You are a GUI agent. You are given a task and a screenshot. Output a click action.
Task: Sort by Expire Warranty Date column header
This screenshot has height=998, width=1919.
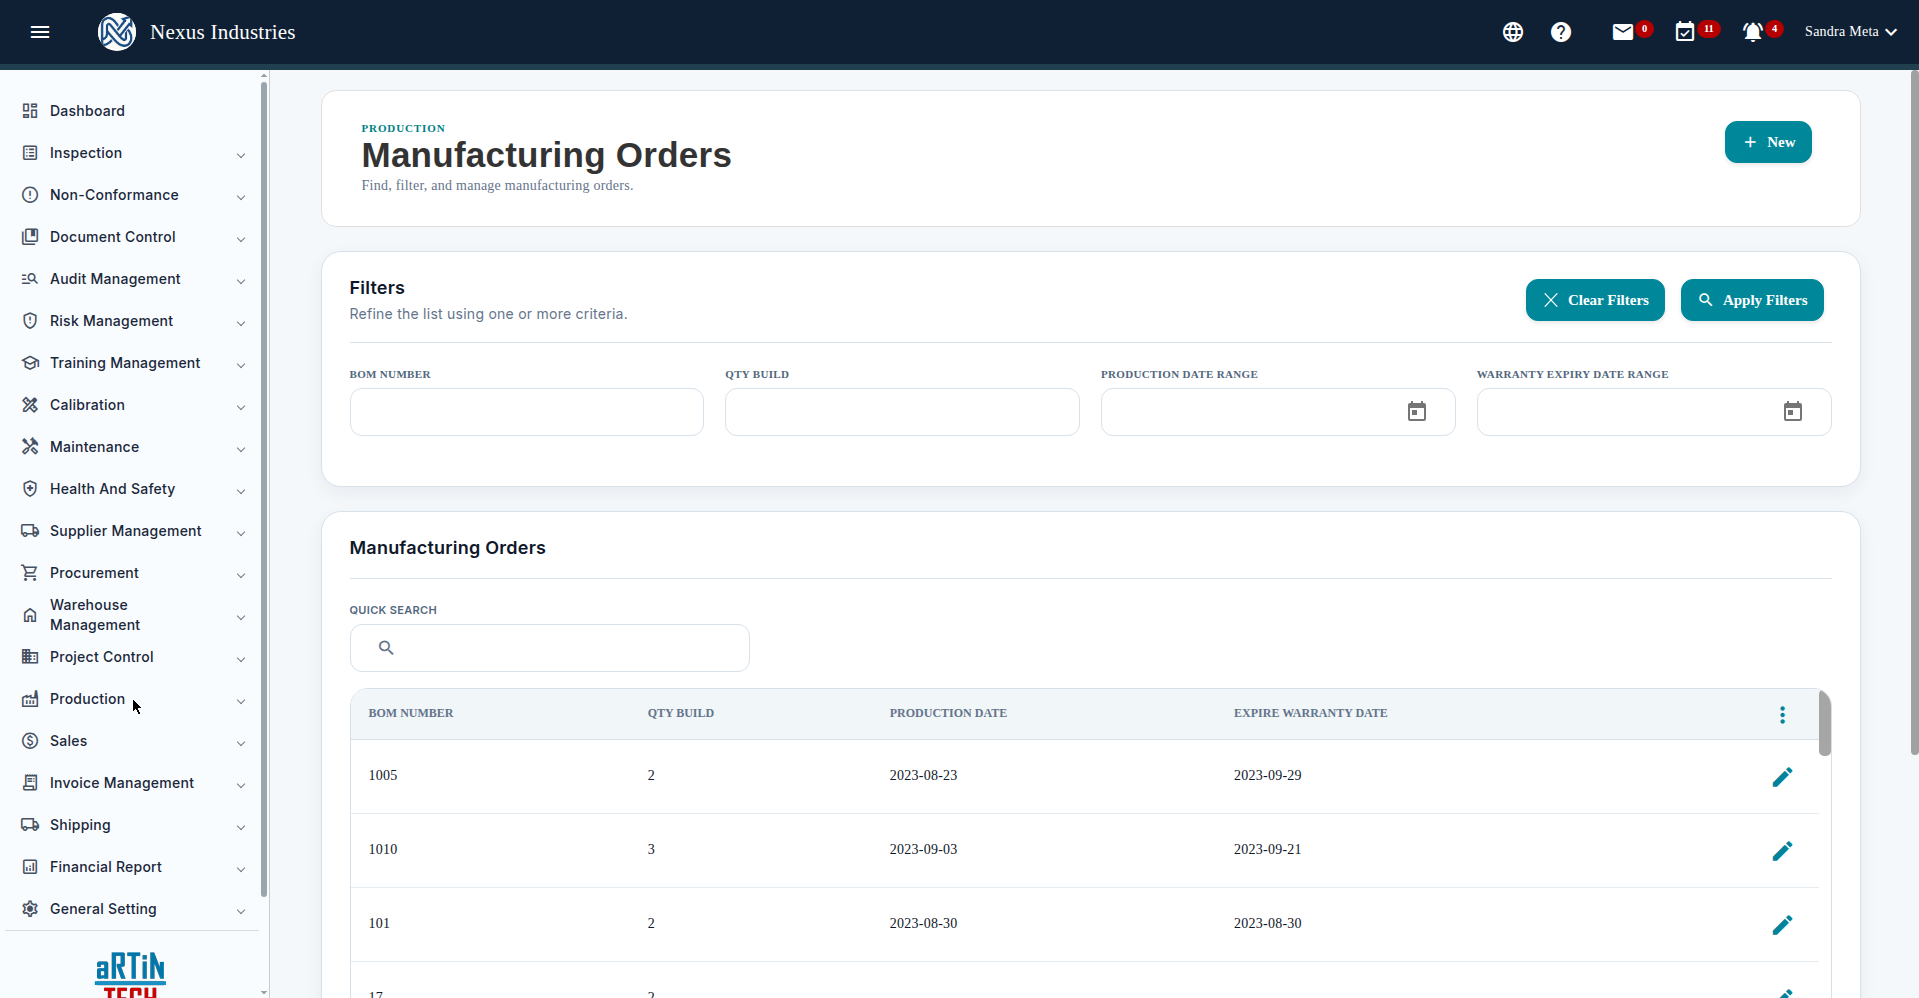(1310, 713)
